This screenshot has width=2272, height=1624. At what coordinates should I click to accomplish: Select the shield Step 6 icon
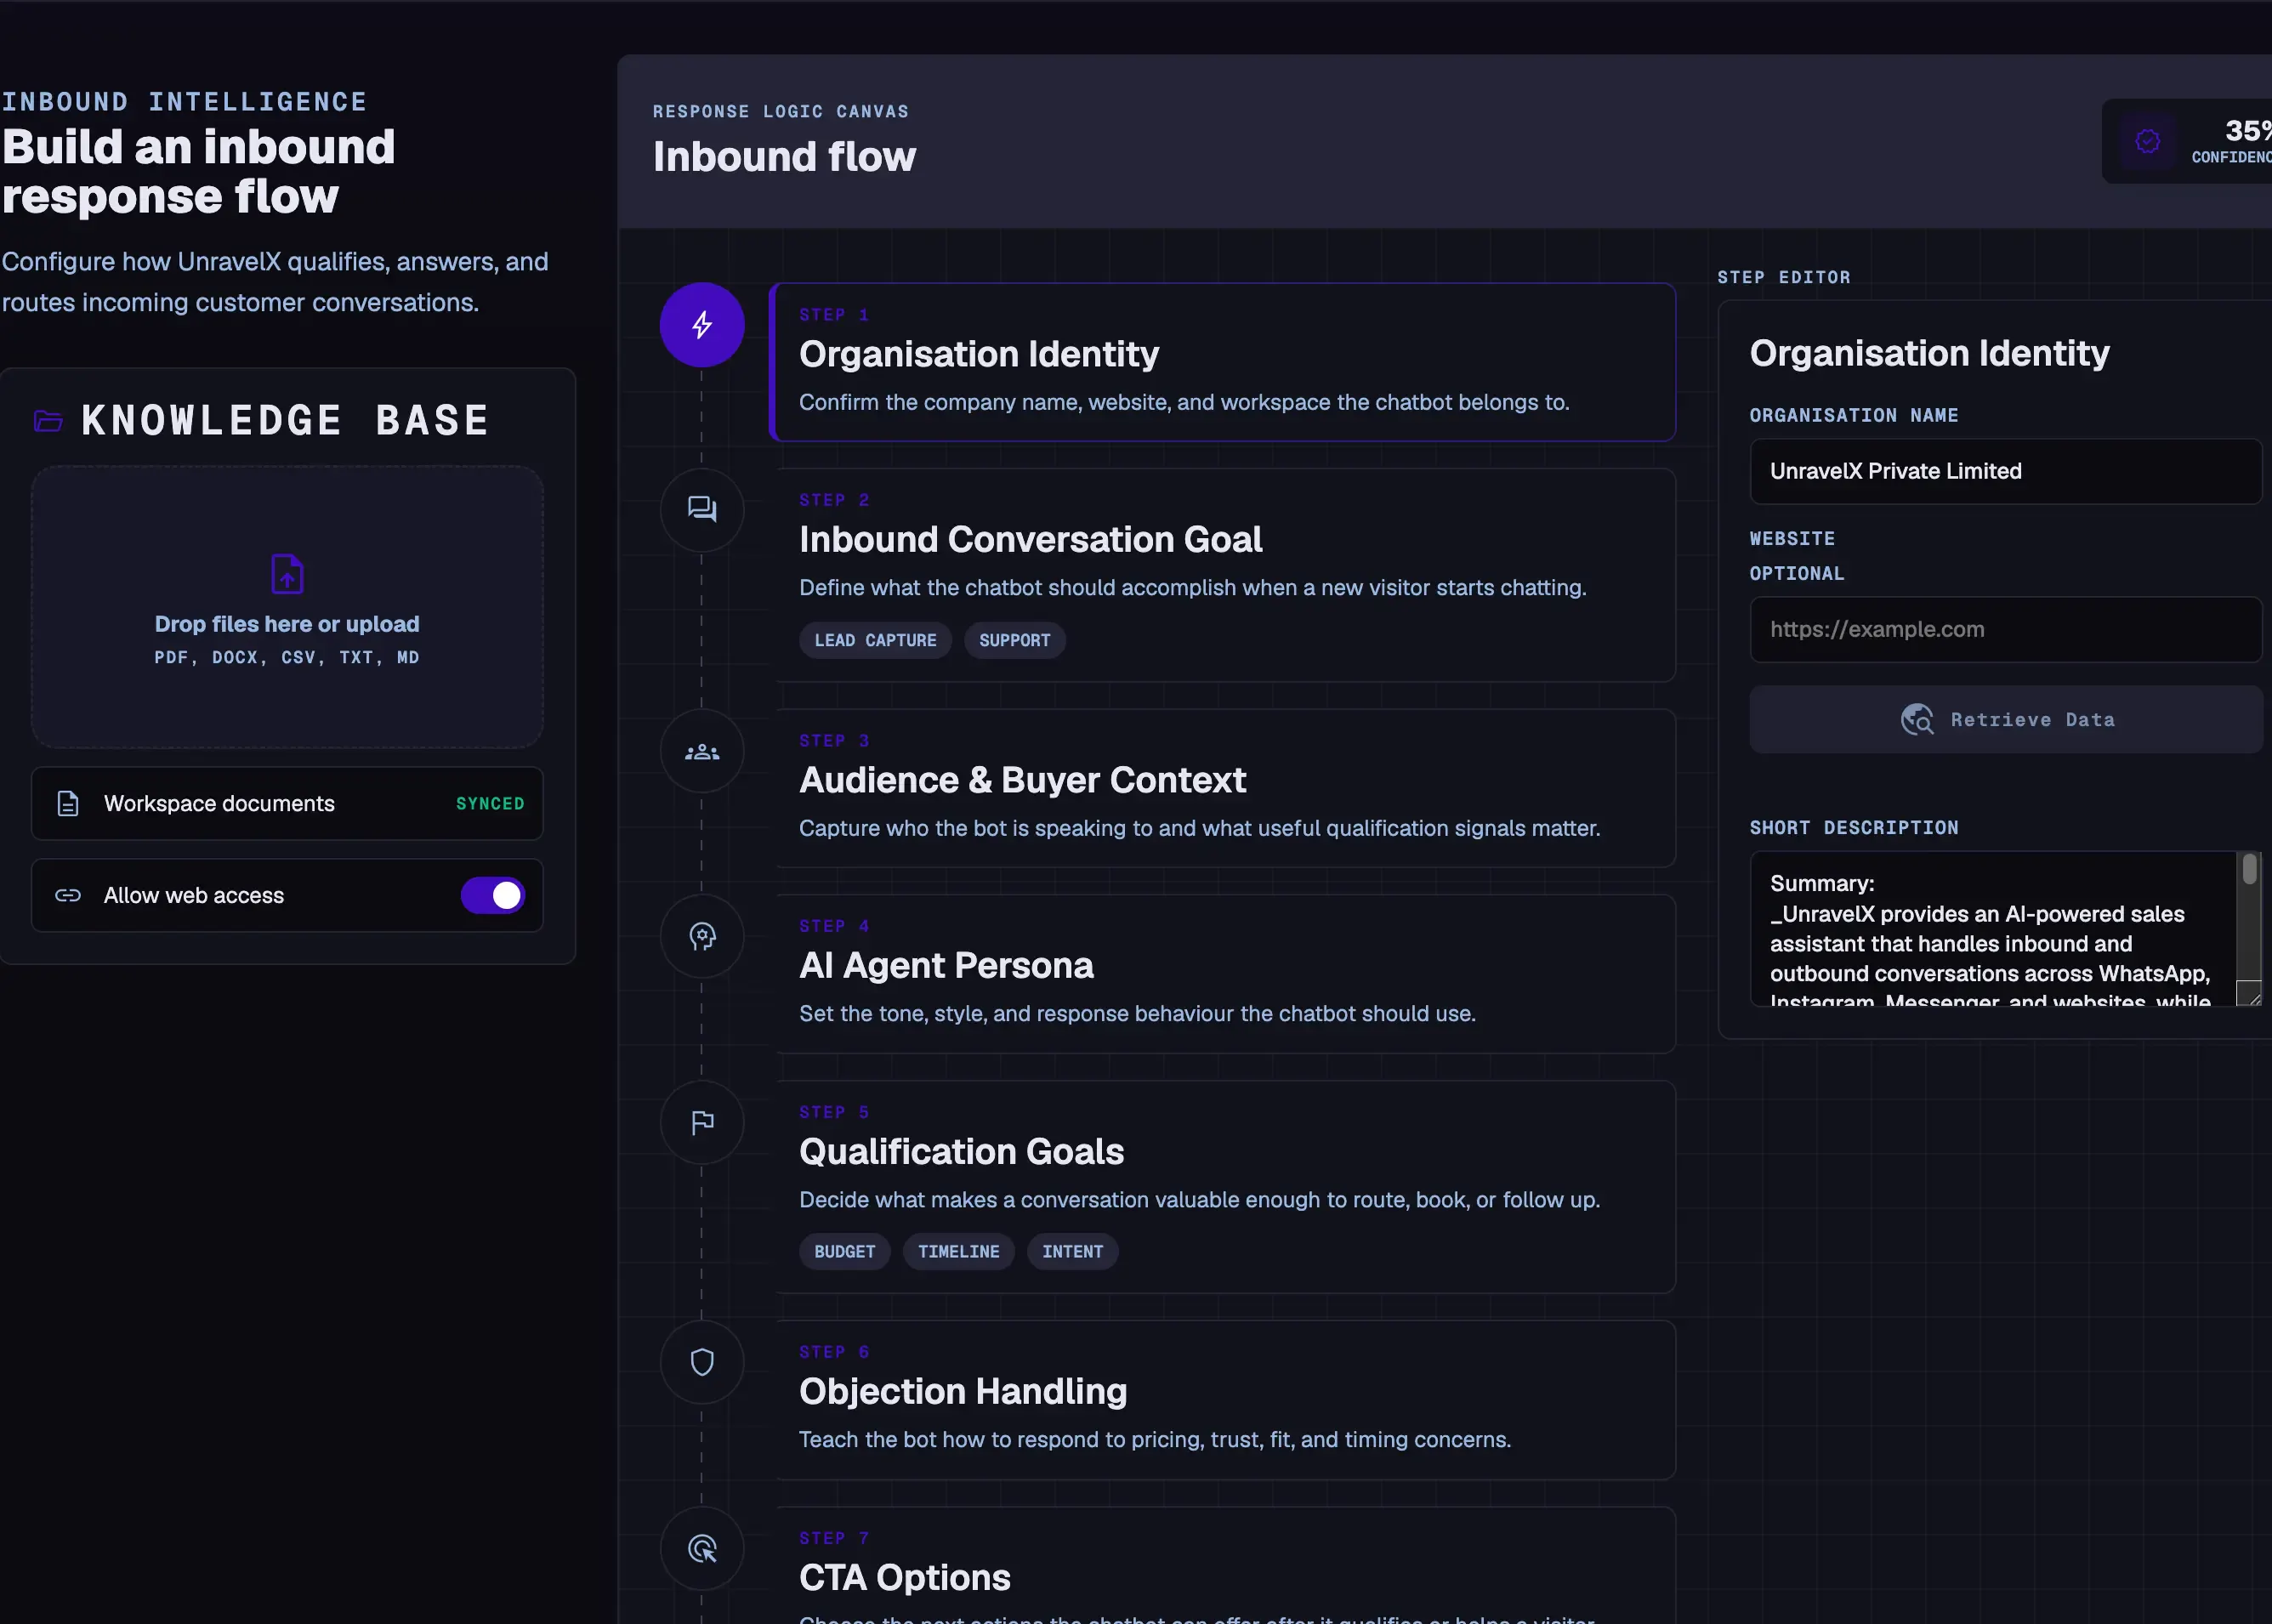tap(702, 1362)
